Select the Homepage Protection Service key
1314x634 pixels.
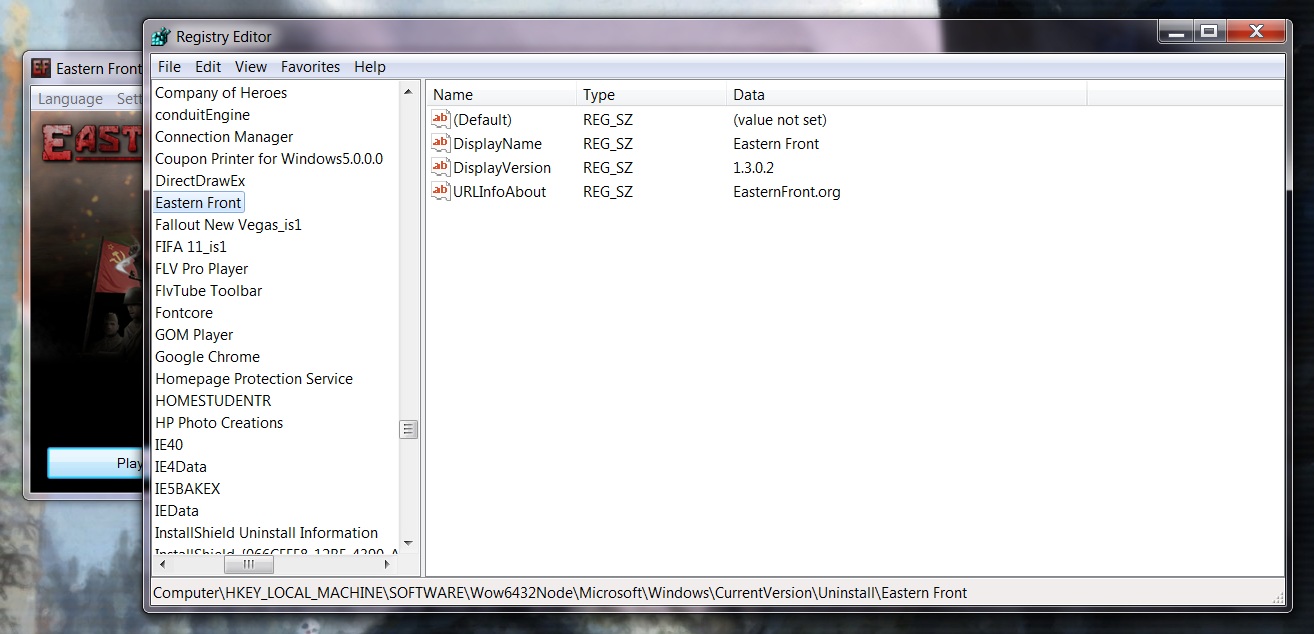pyautogui.click(x=254, y=379)
